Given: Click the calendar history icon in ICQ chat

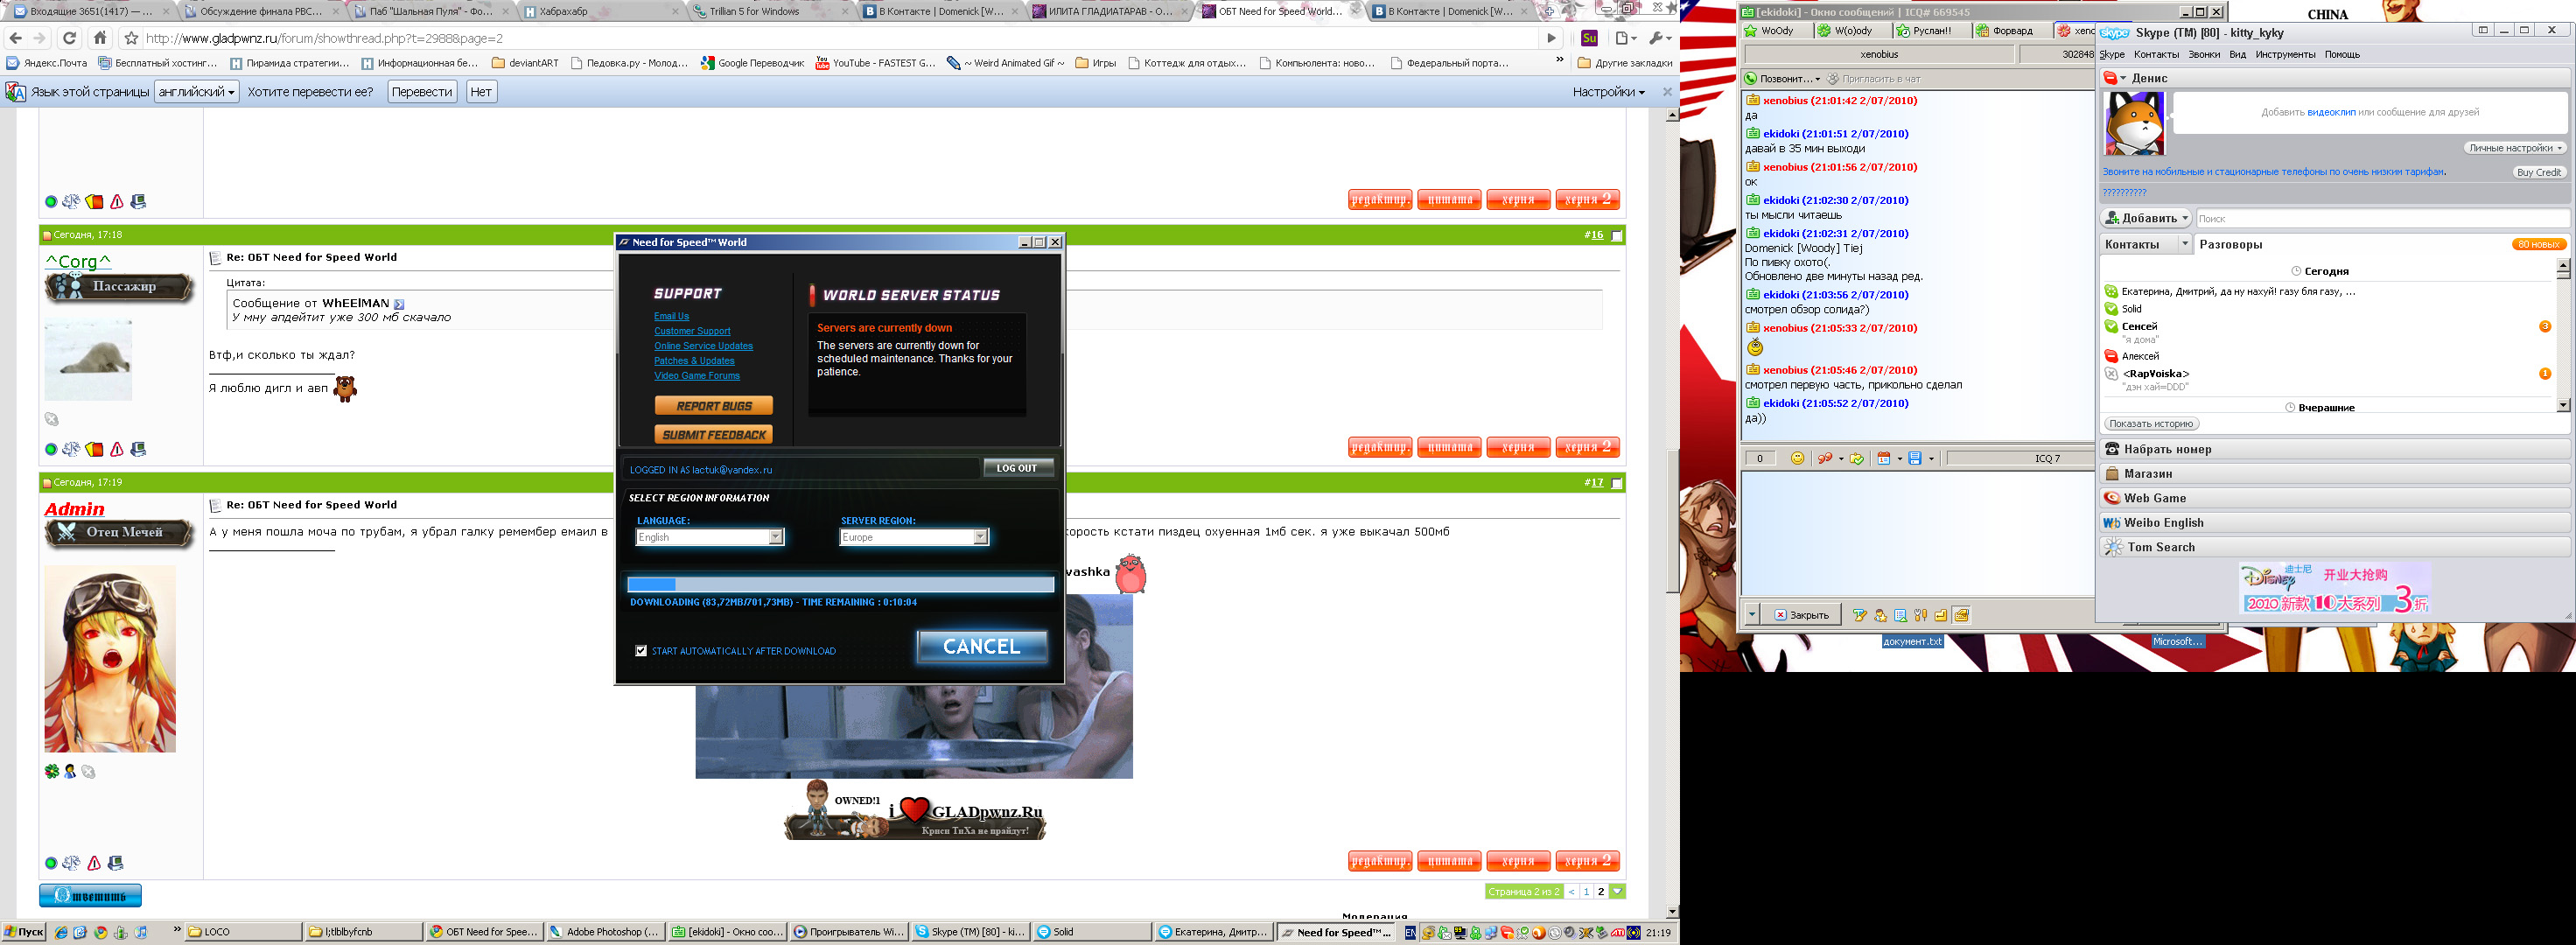Looking at the screenshot, I should point(1884,458).
